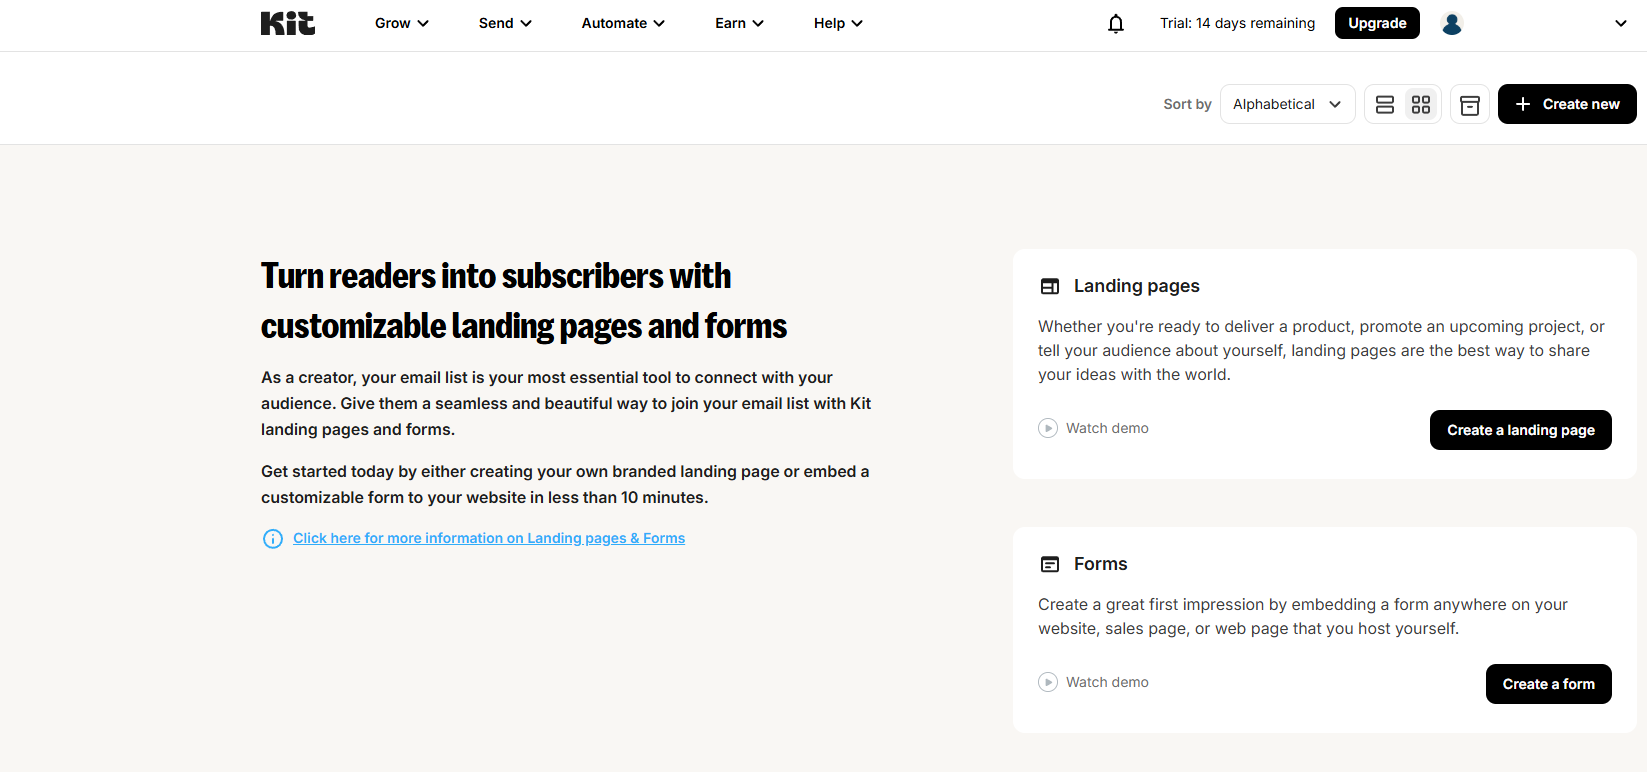This screenshot has width=1647, height=772.
Task: Click the Forms card icon
Action: point(1050,564)
